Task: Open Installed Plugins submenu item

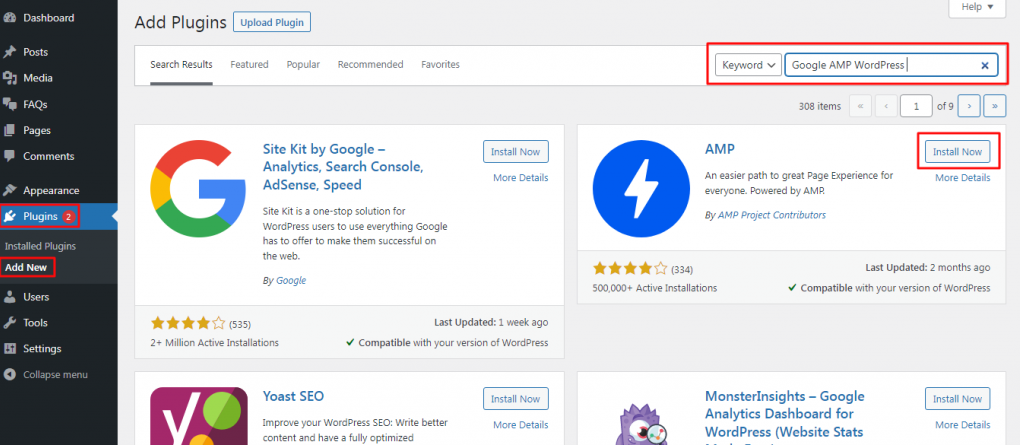Action: 40,246
